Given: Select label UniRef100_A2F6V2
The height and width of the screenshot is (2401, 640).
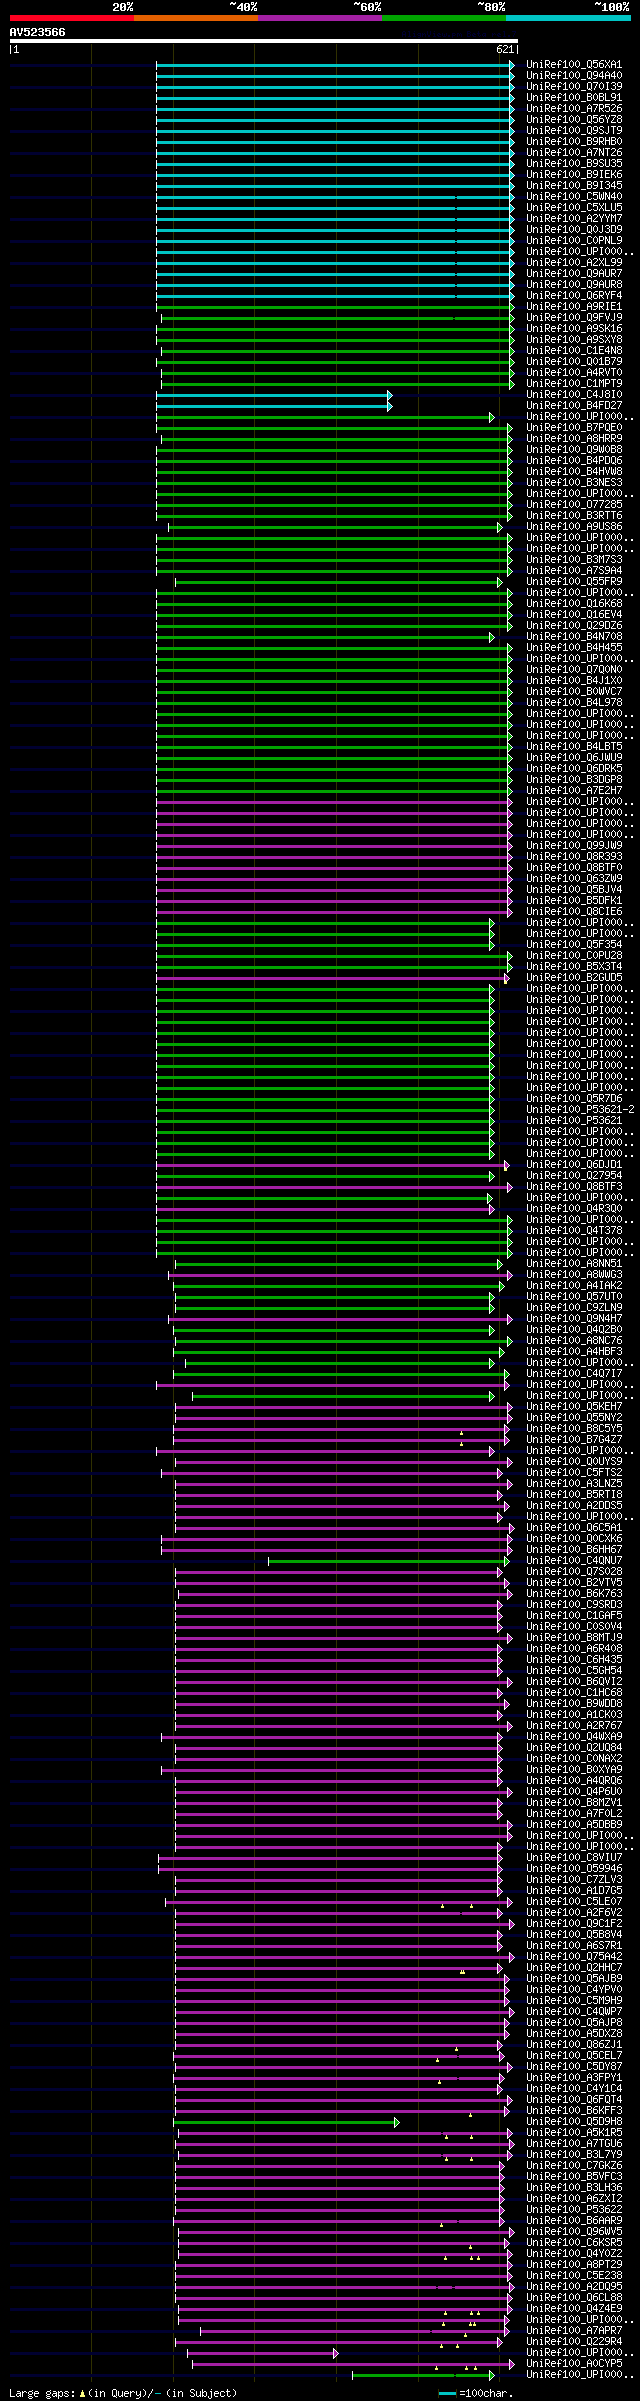Looking at the screenshot, I should [574, 1912].
